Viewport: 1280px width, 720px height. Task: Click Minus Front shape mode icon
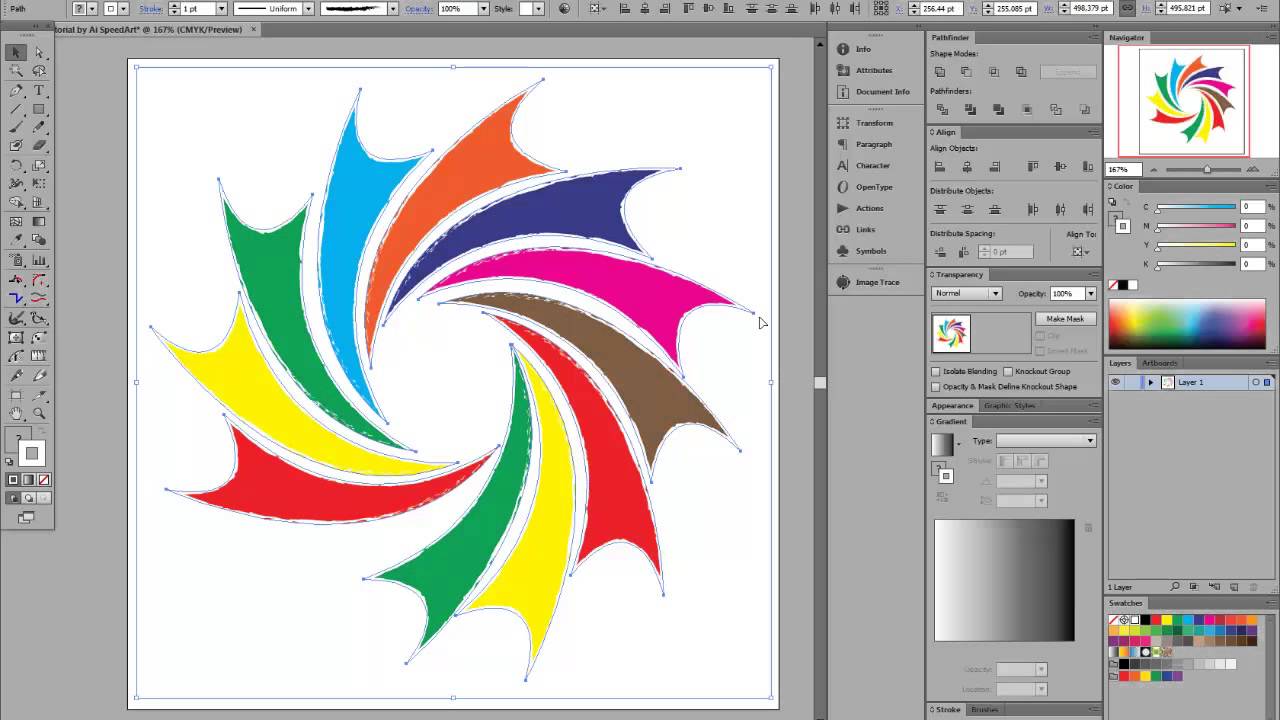[x=966, y=72]
